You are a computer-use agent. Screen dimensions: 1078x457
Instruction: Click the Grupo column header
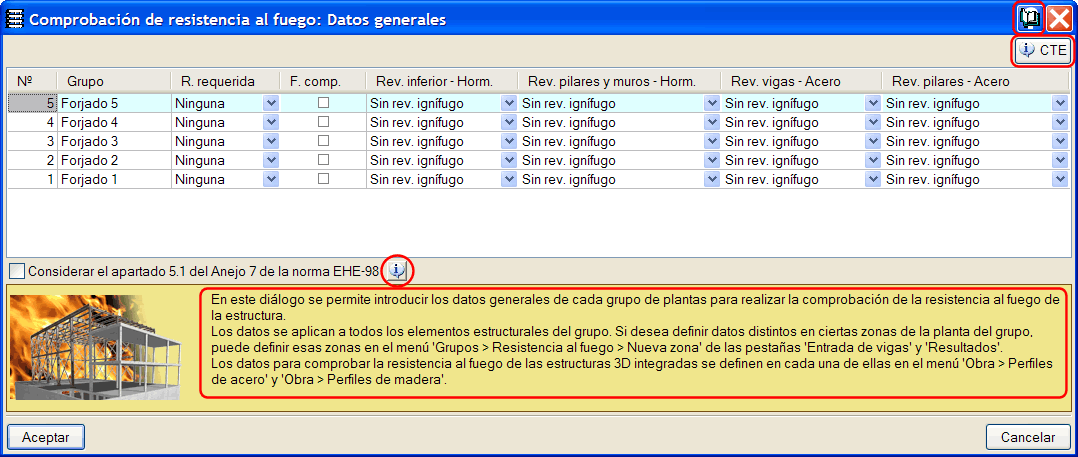click(x=85, y=82)
